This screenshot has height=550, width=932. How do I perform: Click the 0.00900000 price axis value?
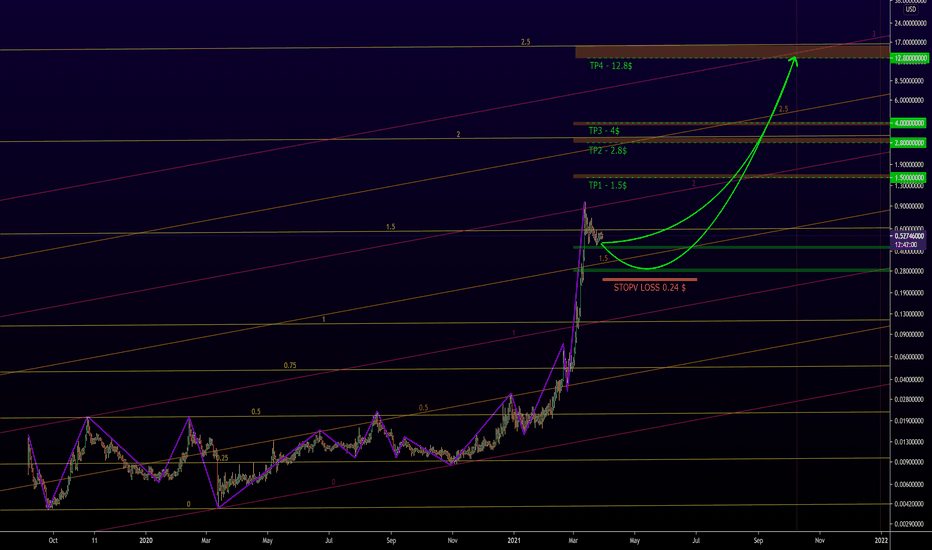coord(910,463)
